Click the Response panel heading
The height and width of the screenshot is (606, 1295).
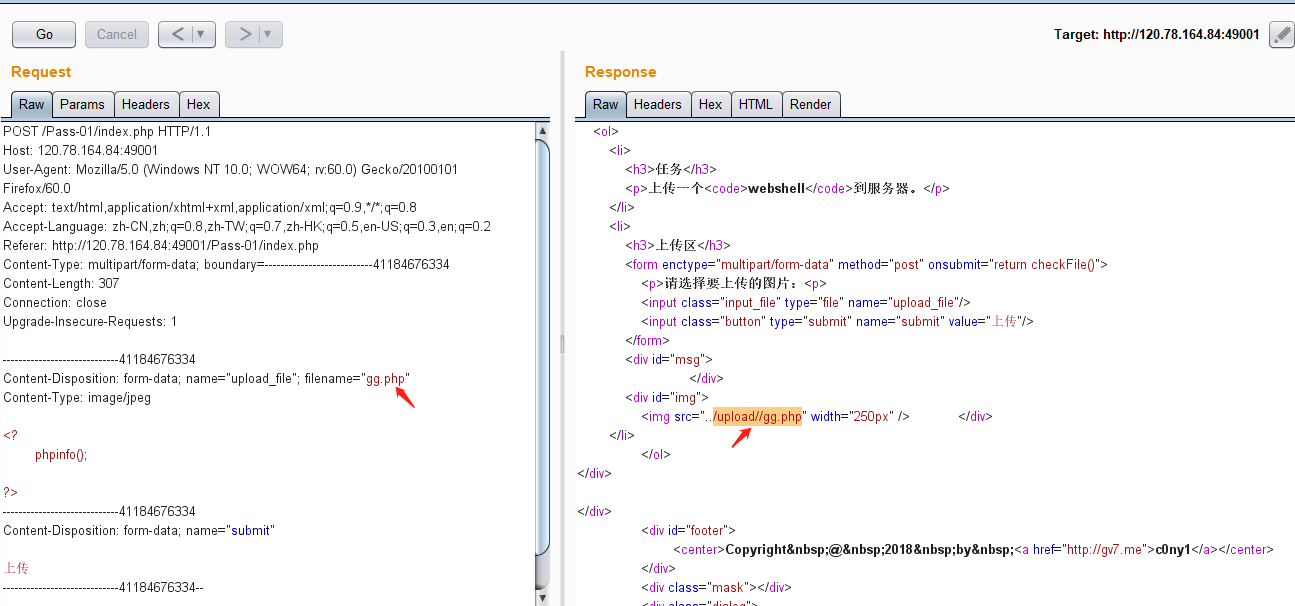[x=621, y=72]
